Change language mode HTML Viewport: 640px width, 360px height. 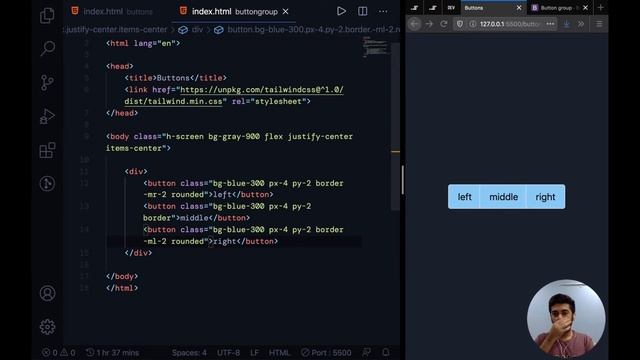pos(279,353)
